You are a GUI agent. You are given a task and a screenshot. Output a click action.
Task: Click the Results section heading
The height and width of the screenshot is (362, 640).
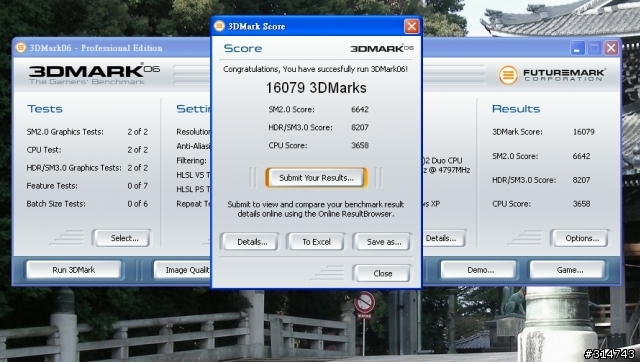(516, 109)
